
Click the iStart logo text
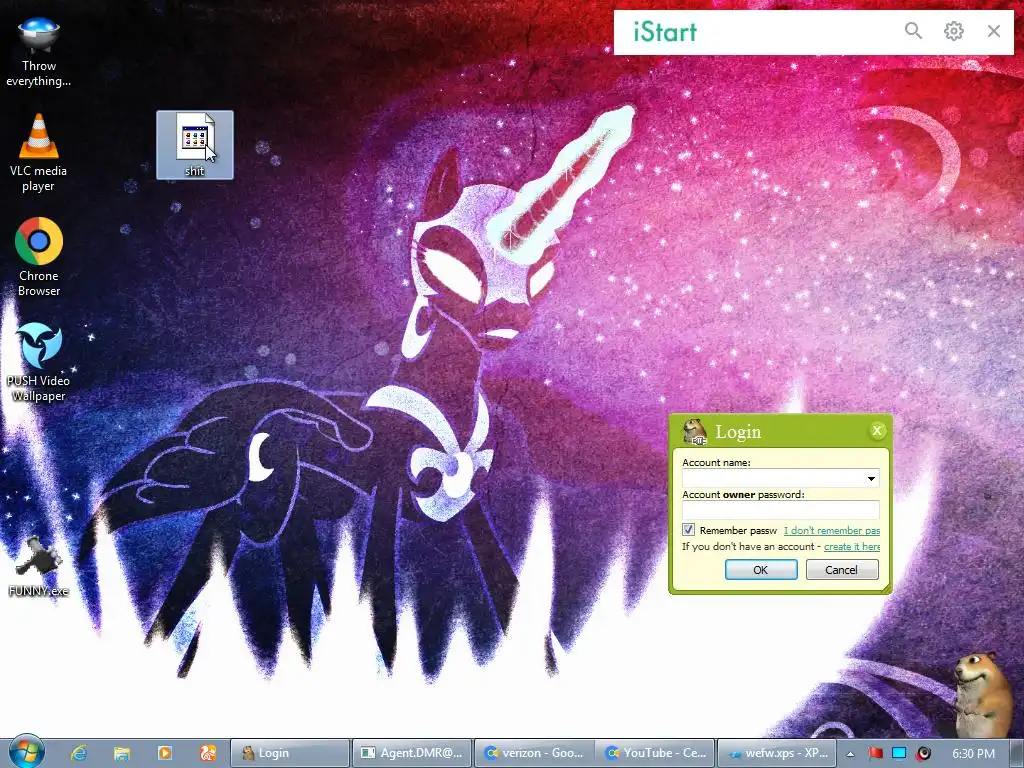pyautogui.click(x=665, y=31)
